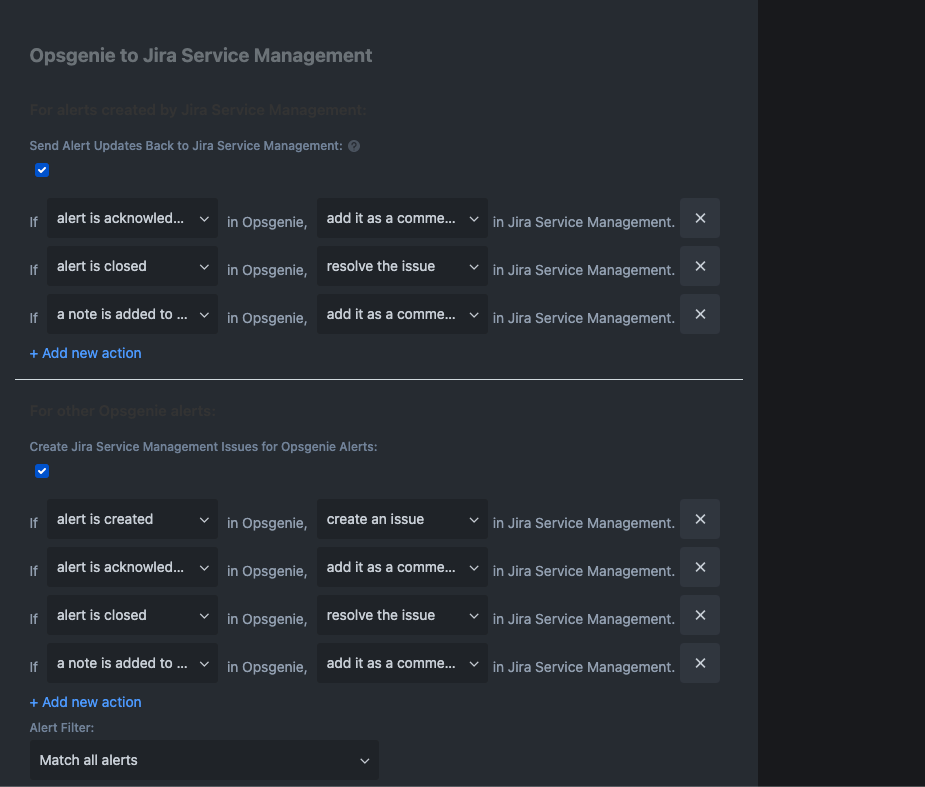Screen dimensions: 925x787
Task: Open 'resolve the issue' action dropdown under Create Issues section
Action: 402,615
